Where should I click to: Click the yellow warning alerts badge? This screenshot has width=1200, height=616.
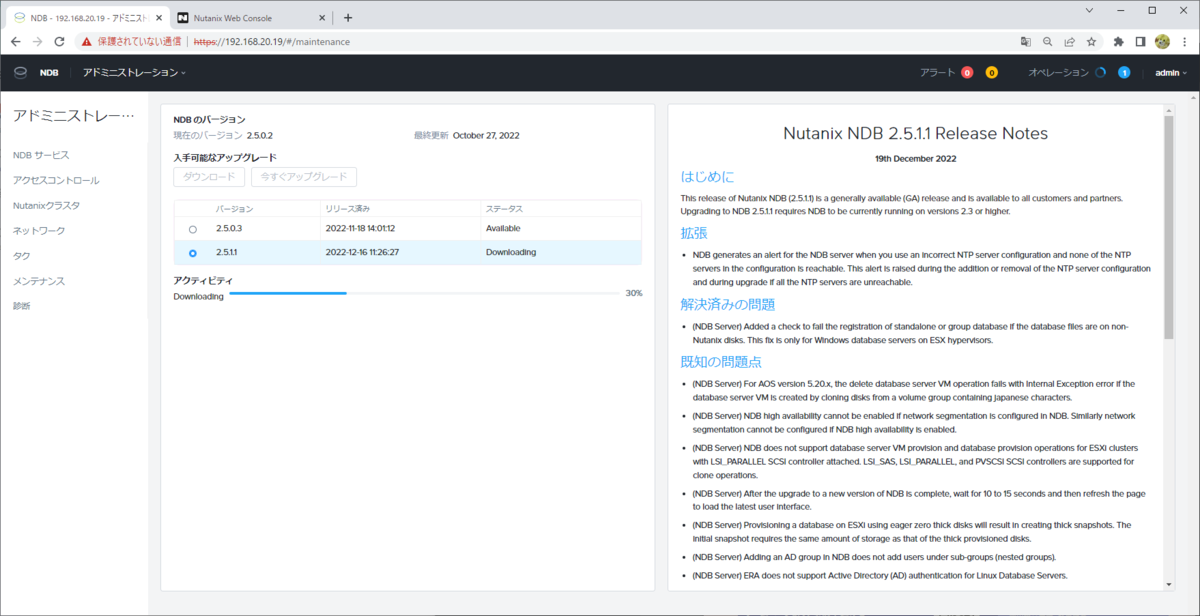(x=992, y=72)
